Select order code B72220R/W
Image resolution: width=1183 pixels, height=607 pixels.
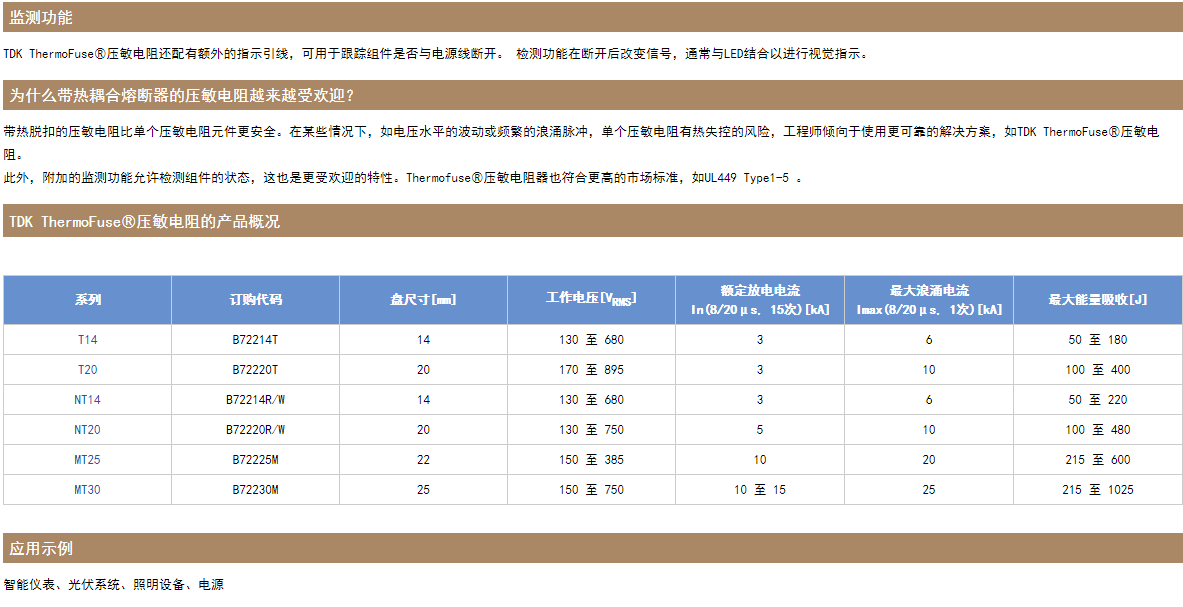pos(256,430)
